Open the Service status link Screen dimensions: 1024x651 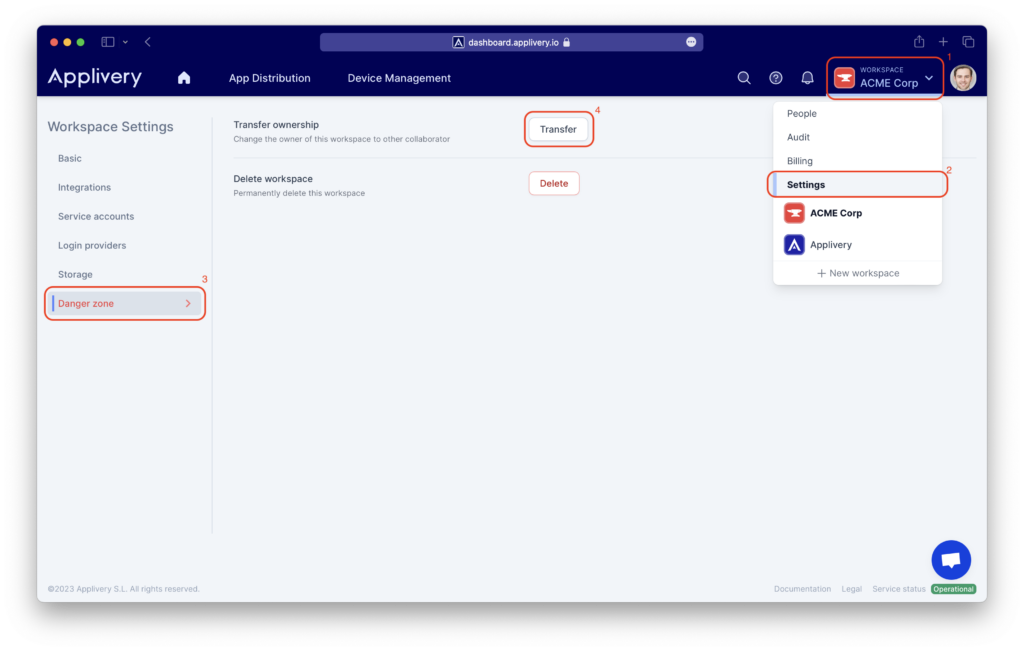899,589
